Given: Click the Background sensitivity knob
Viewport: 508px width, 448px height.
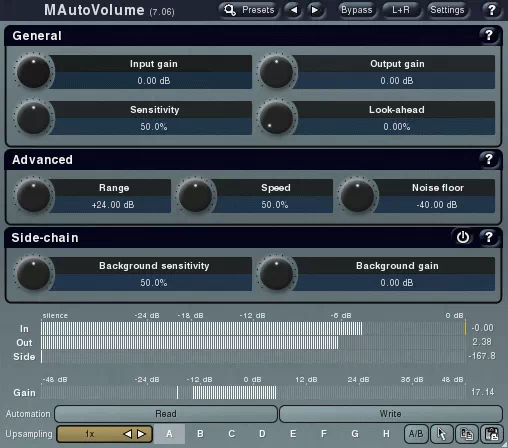Looking at the screenshot, I should click(x=33, y=274).
